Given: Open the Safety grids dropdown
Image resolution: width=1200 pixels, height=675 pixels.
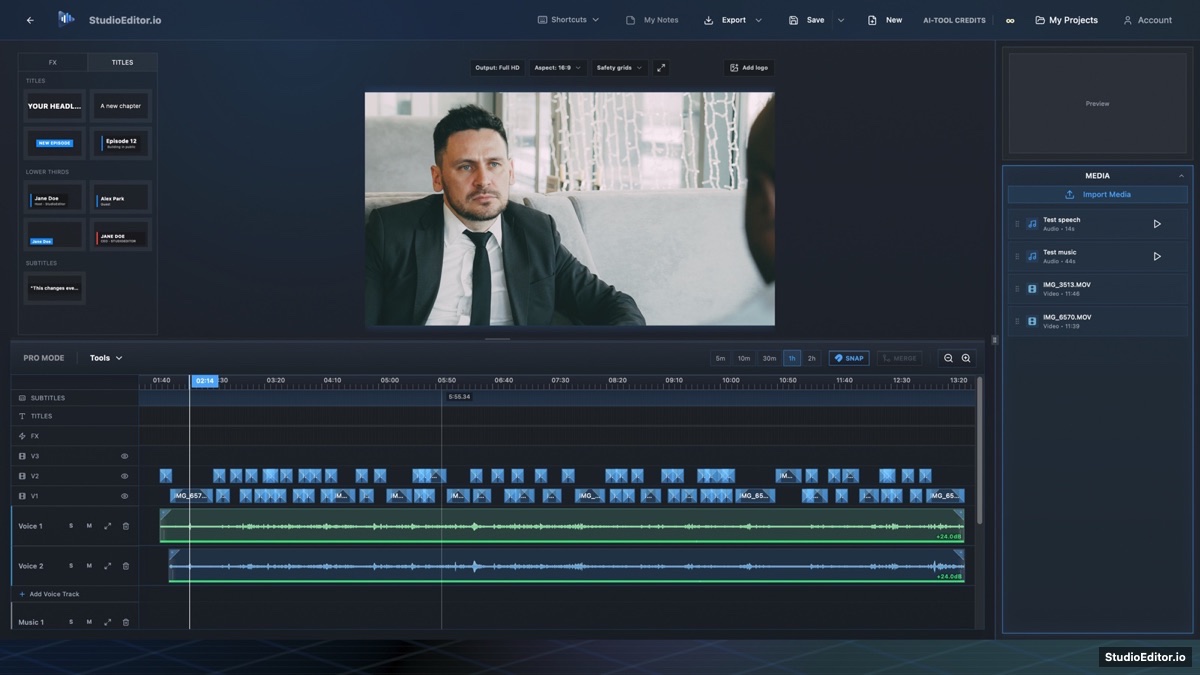Looking at the screenshot, I should (620, 68).
